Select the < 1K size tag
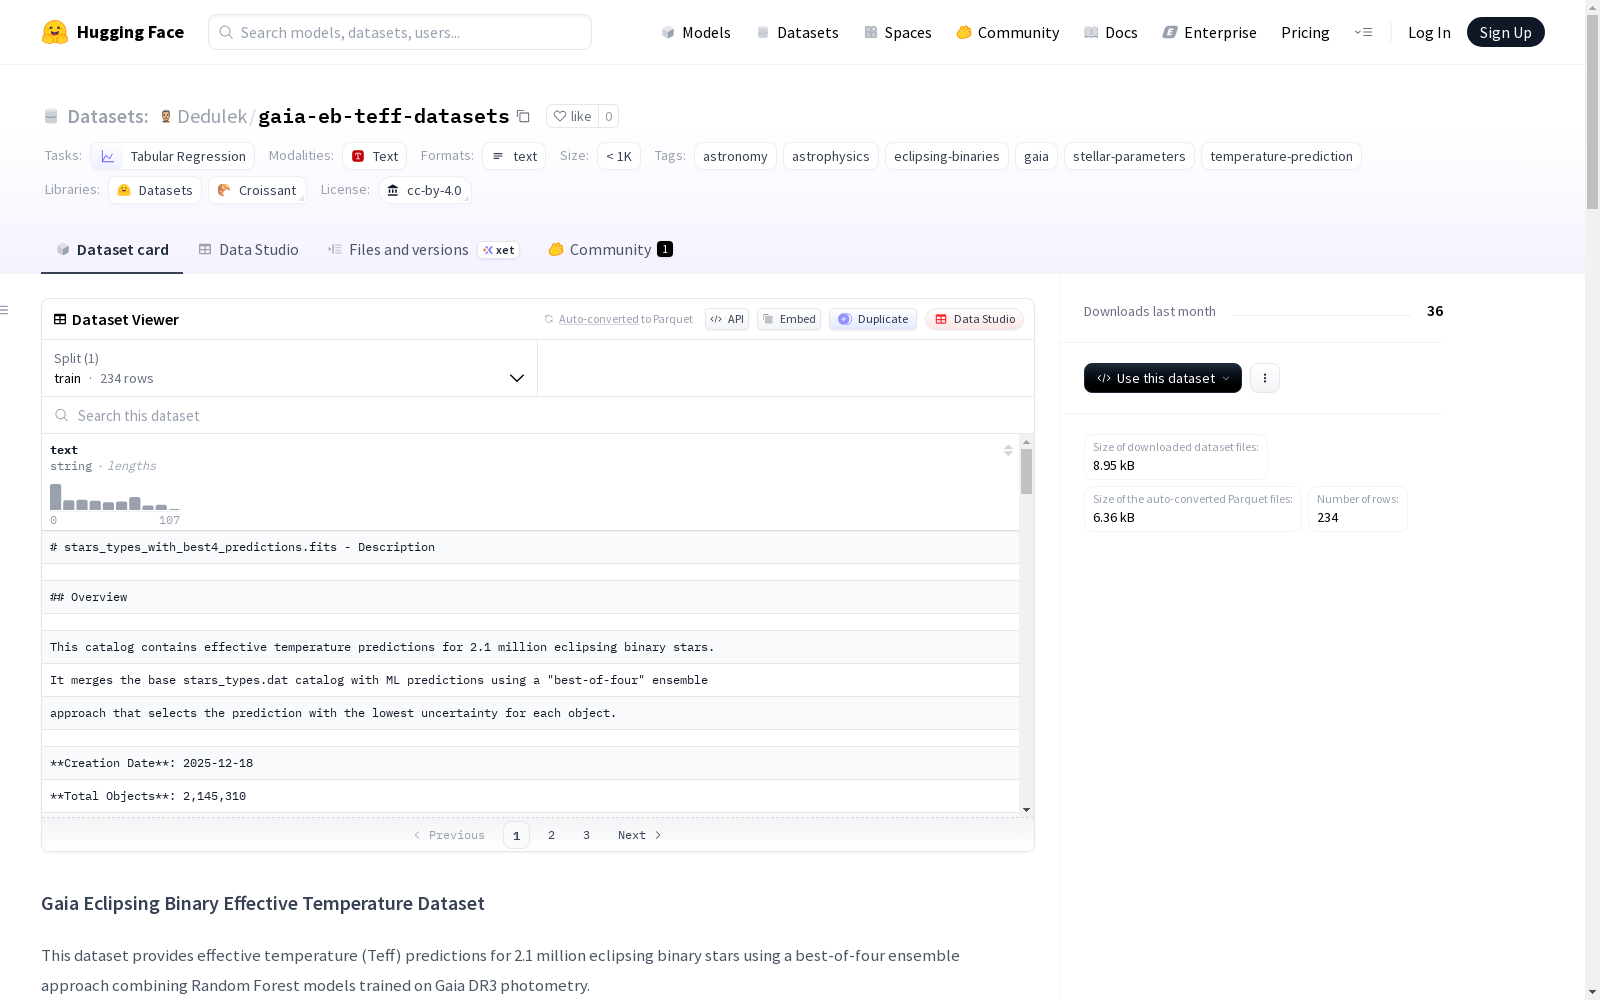The height and width of the screenshot is (1000, 1600). 619,156
